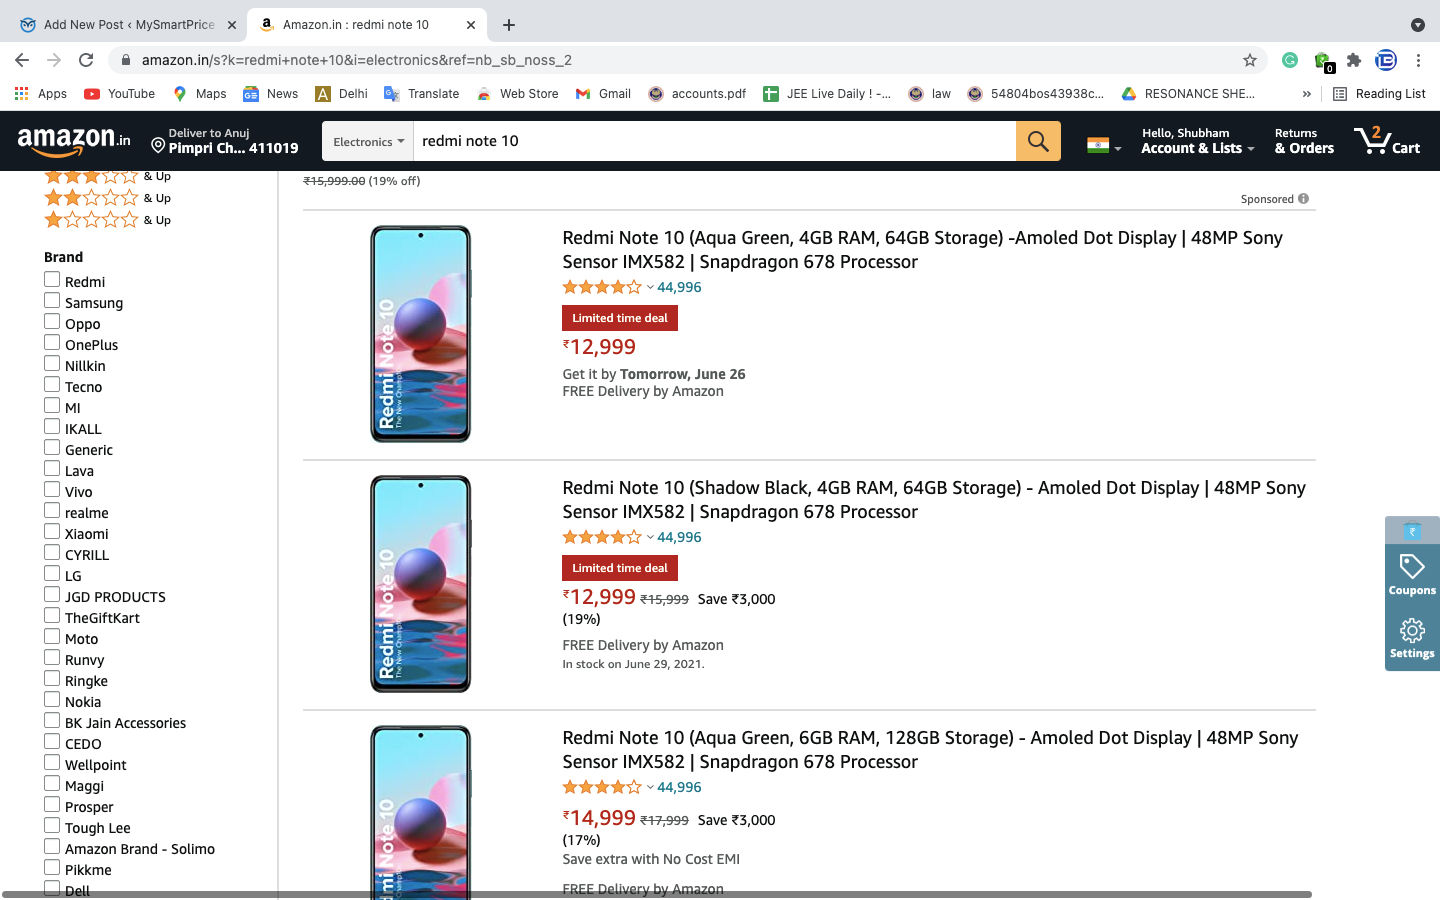
Task: Click the browser address bar URL
Action: click(x=356, y=60)
